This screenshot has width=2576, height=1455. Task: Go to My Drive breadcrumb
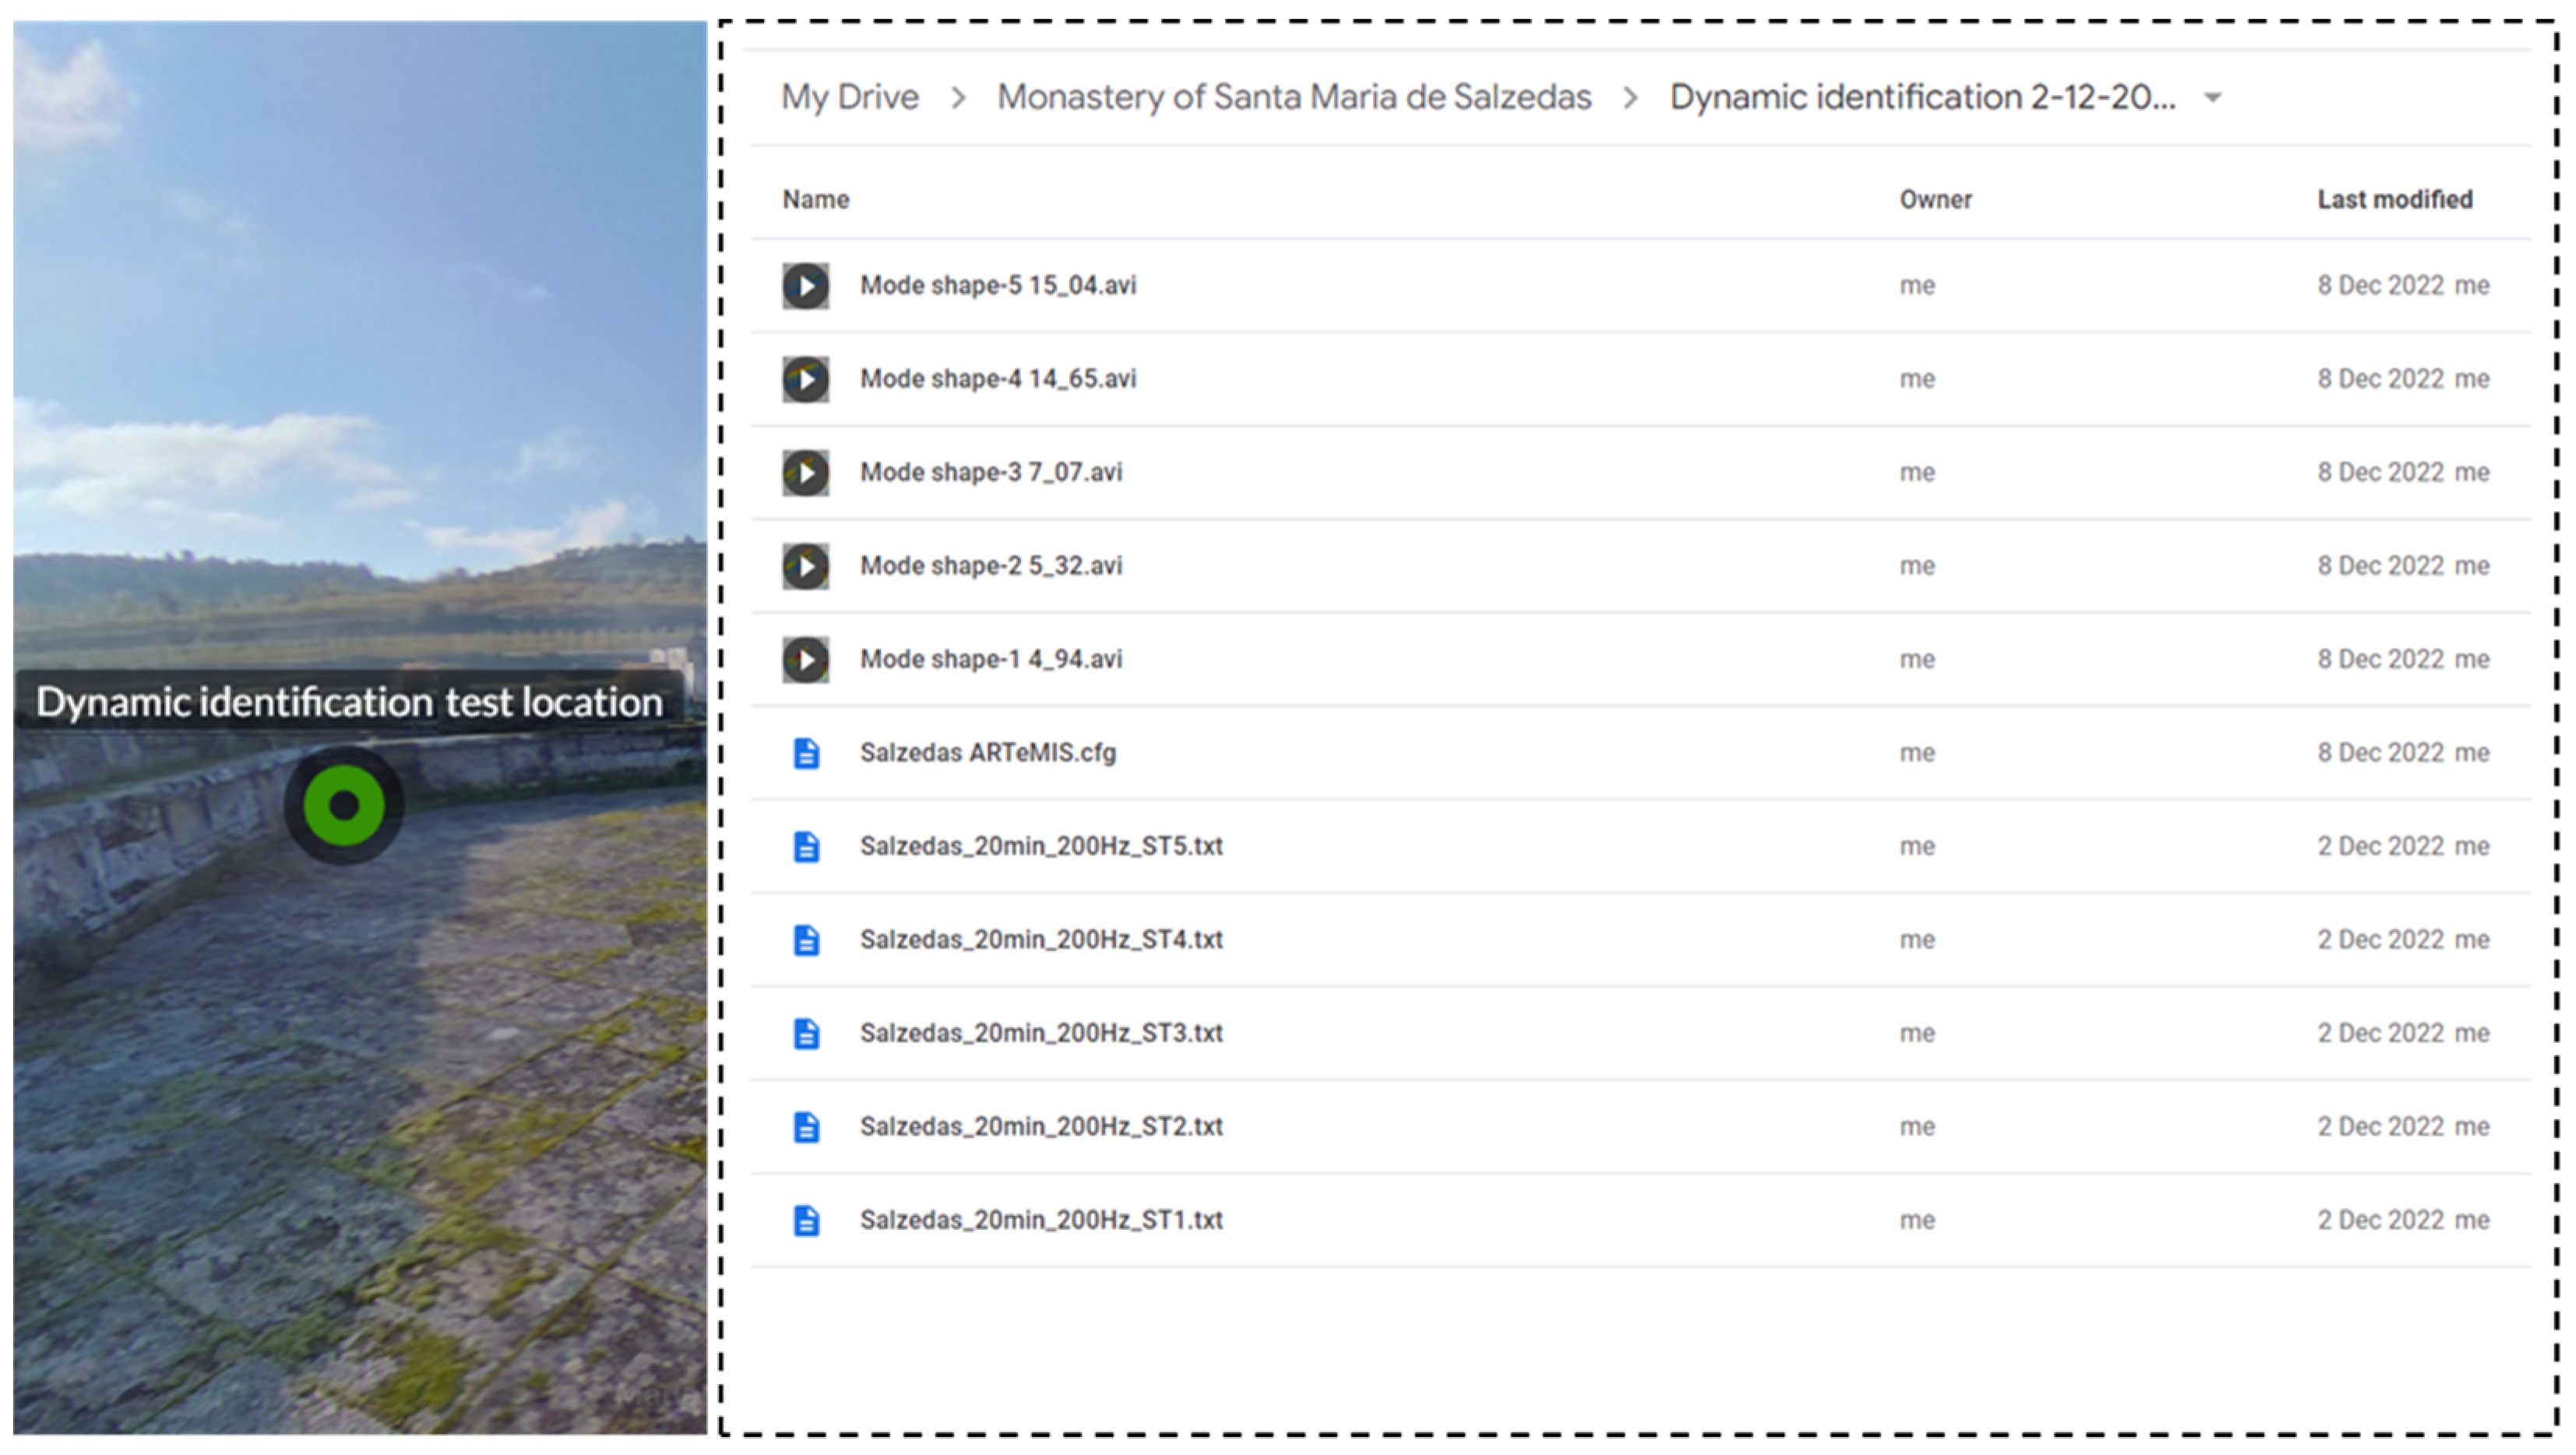click(849, 97)
